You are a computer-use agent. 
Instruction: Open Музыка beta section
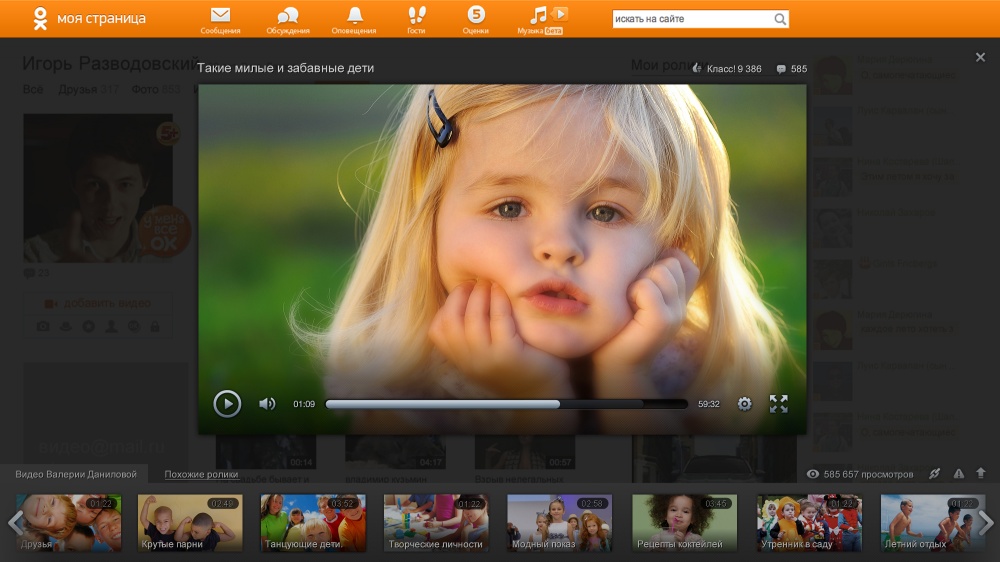pyautogui.click(x=541, y=20)
